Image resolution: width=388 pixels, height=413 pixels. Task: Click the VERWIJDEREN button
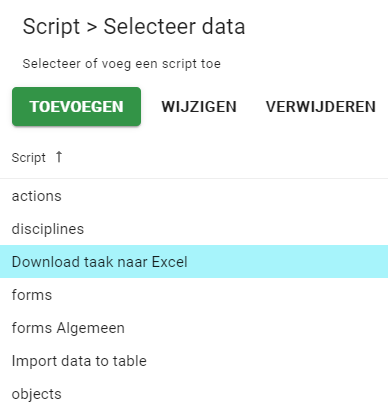(321, 107)
